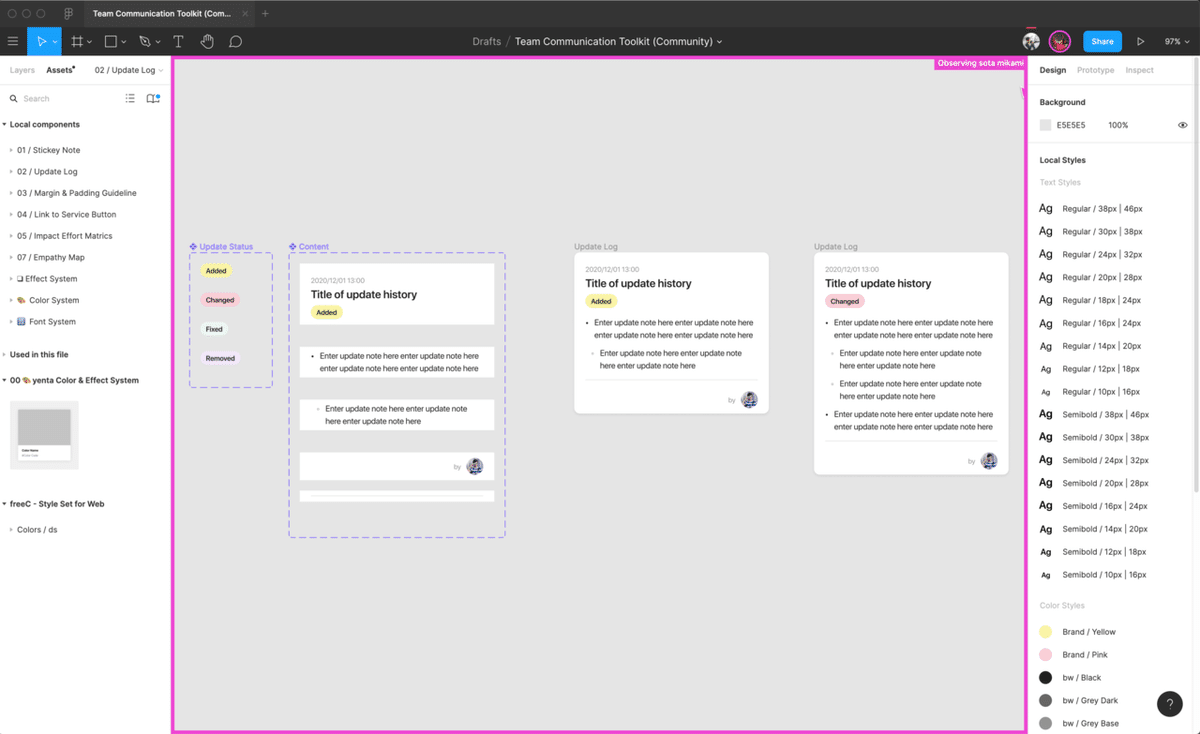Switch to the Assets tab

60,70
